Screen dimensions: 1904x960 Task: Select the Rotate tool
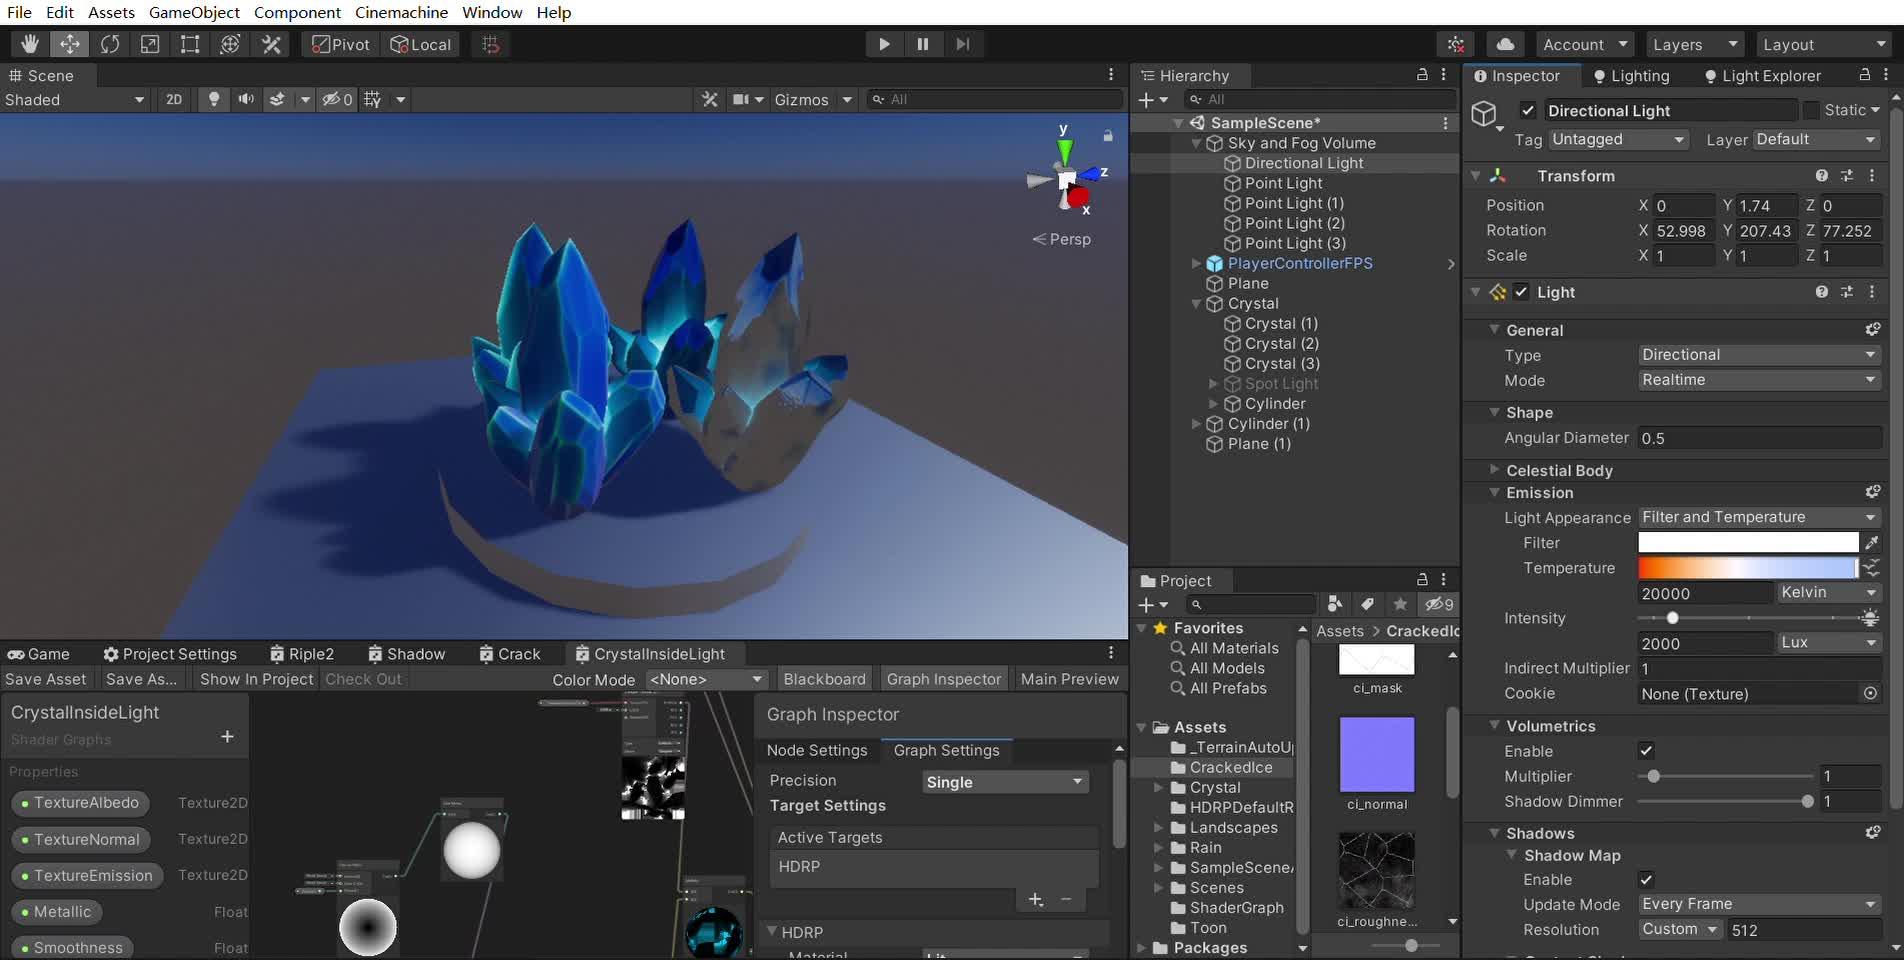coord(110,44)
